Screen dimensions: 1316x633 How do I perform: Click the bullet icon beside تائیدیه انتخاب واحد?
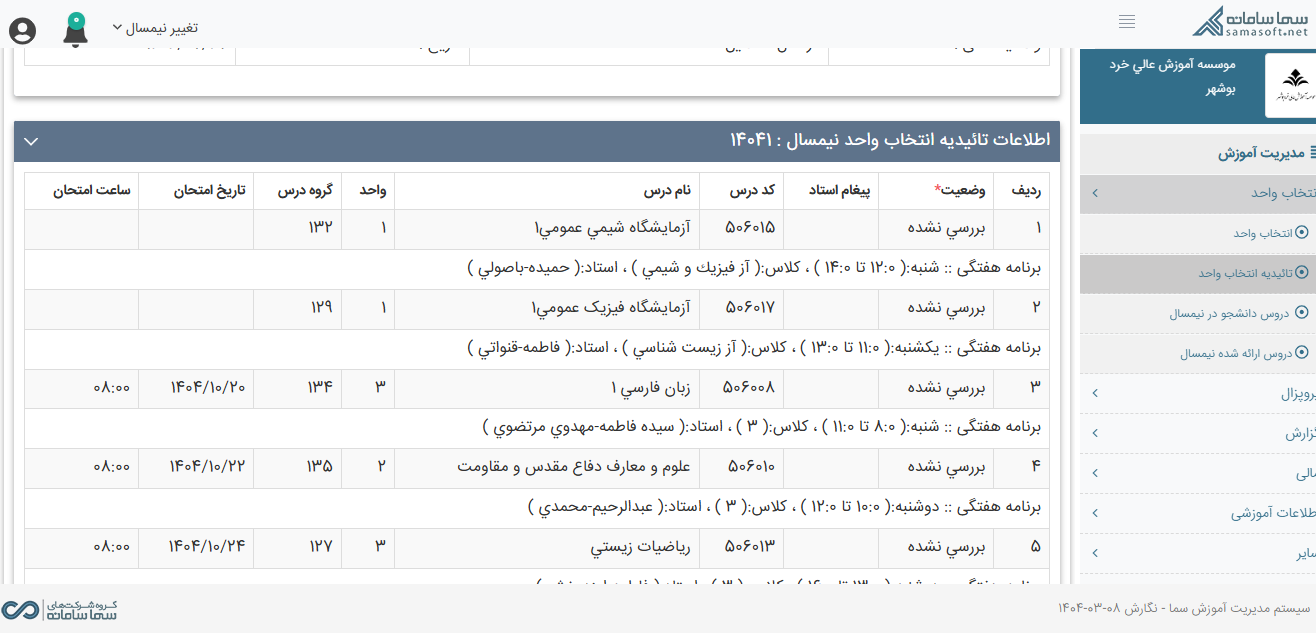point(1300,272)
